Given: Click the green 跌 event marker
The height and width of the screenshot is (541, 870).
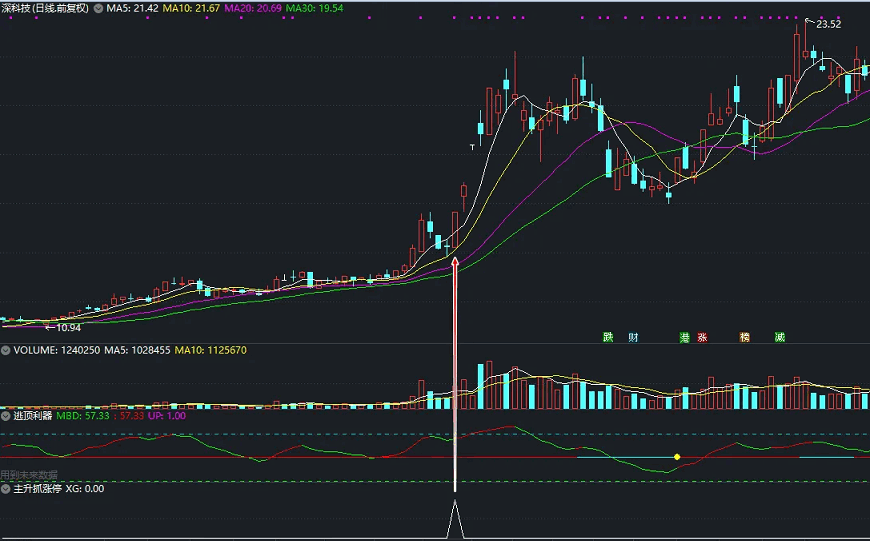Looking at the screenshot, I should point(608,337).
